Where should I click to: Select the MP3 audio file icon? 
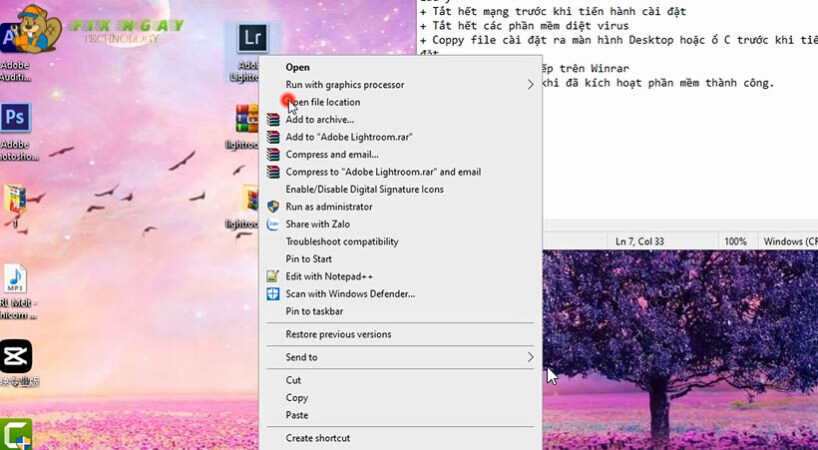(15, 279)
